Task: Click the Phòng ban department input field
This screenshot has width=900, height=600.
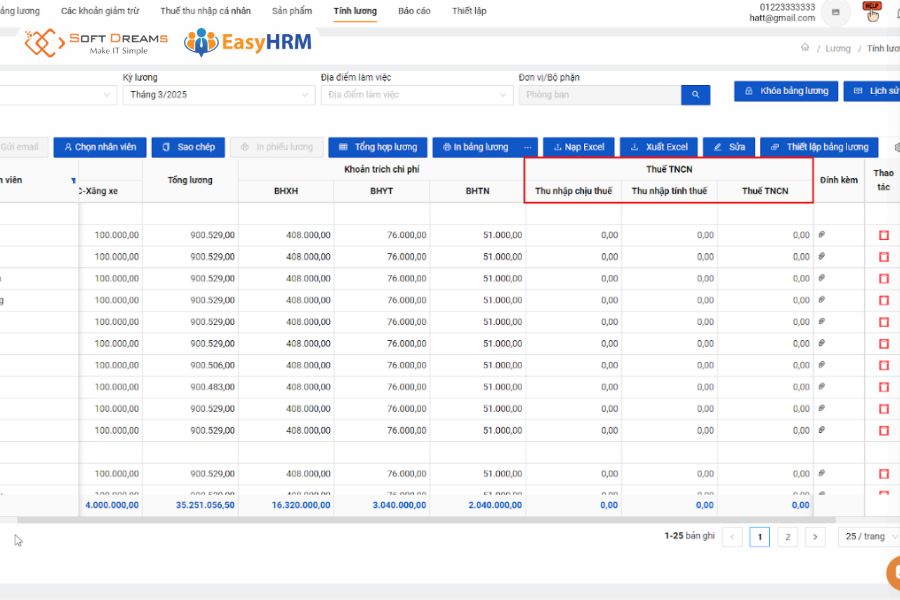Action: point(600,95)
